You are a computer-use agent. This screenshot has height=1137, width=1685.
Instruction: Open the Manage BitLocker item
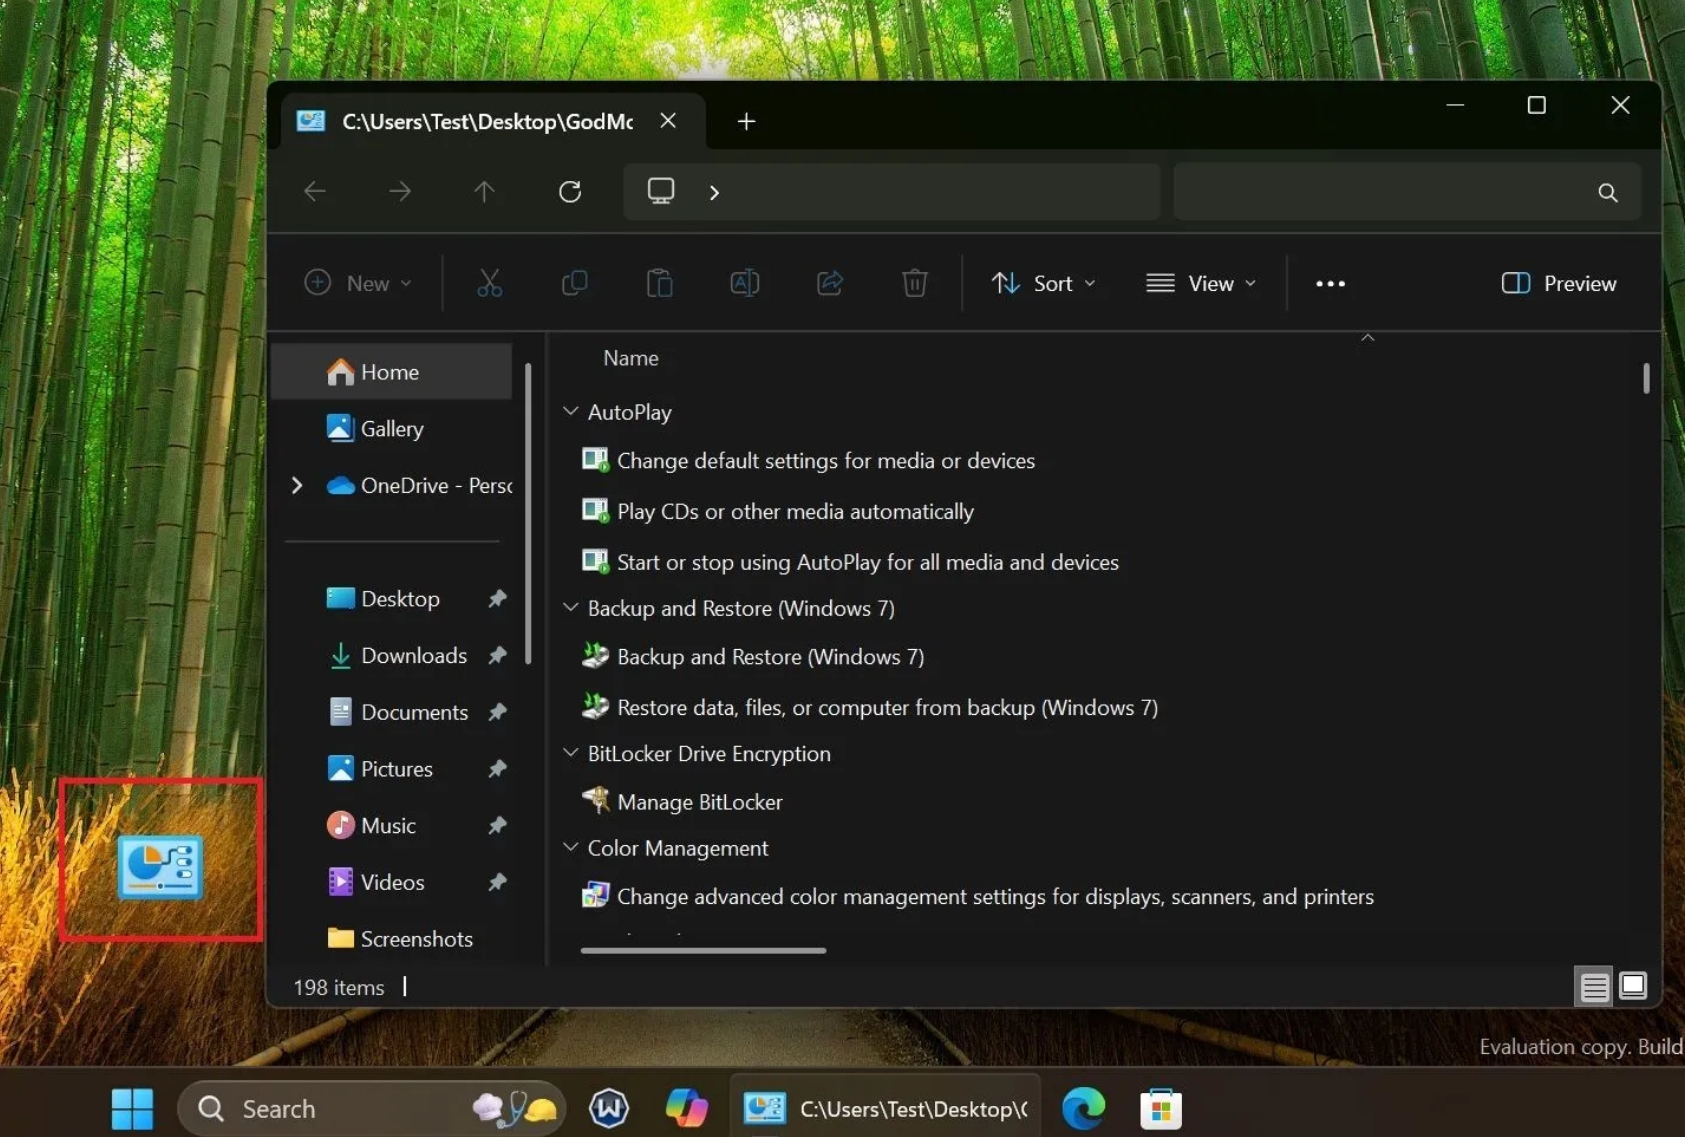click(x=699, y=802)
